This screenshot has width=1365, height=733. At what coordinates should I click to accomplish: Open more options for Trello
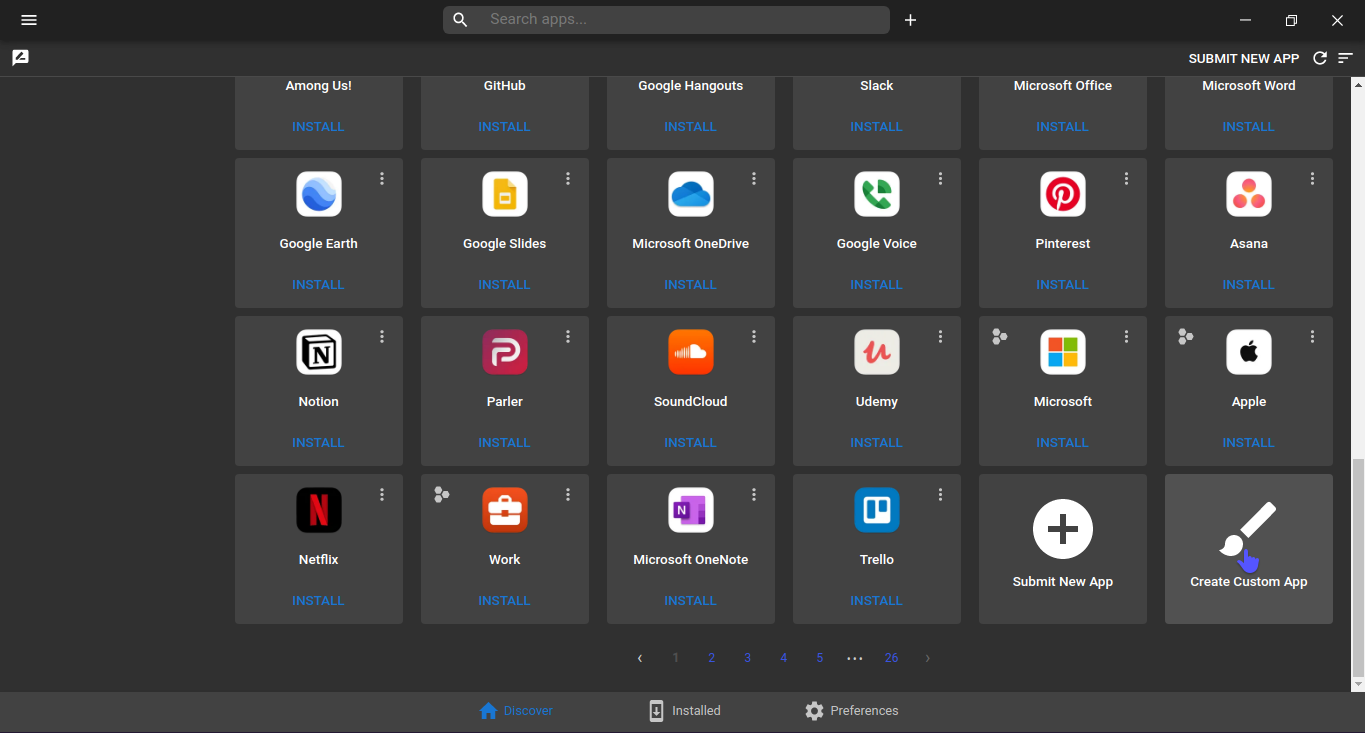(x=940, y=495)
